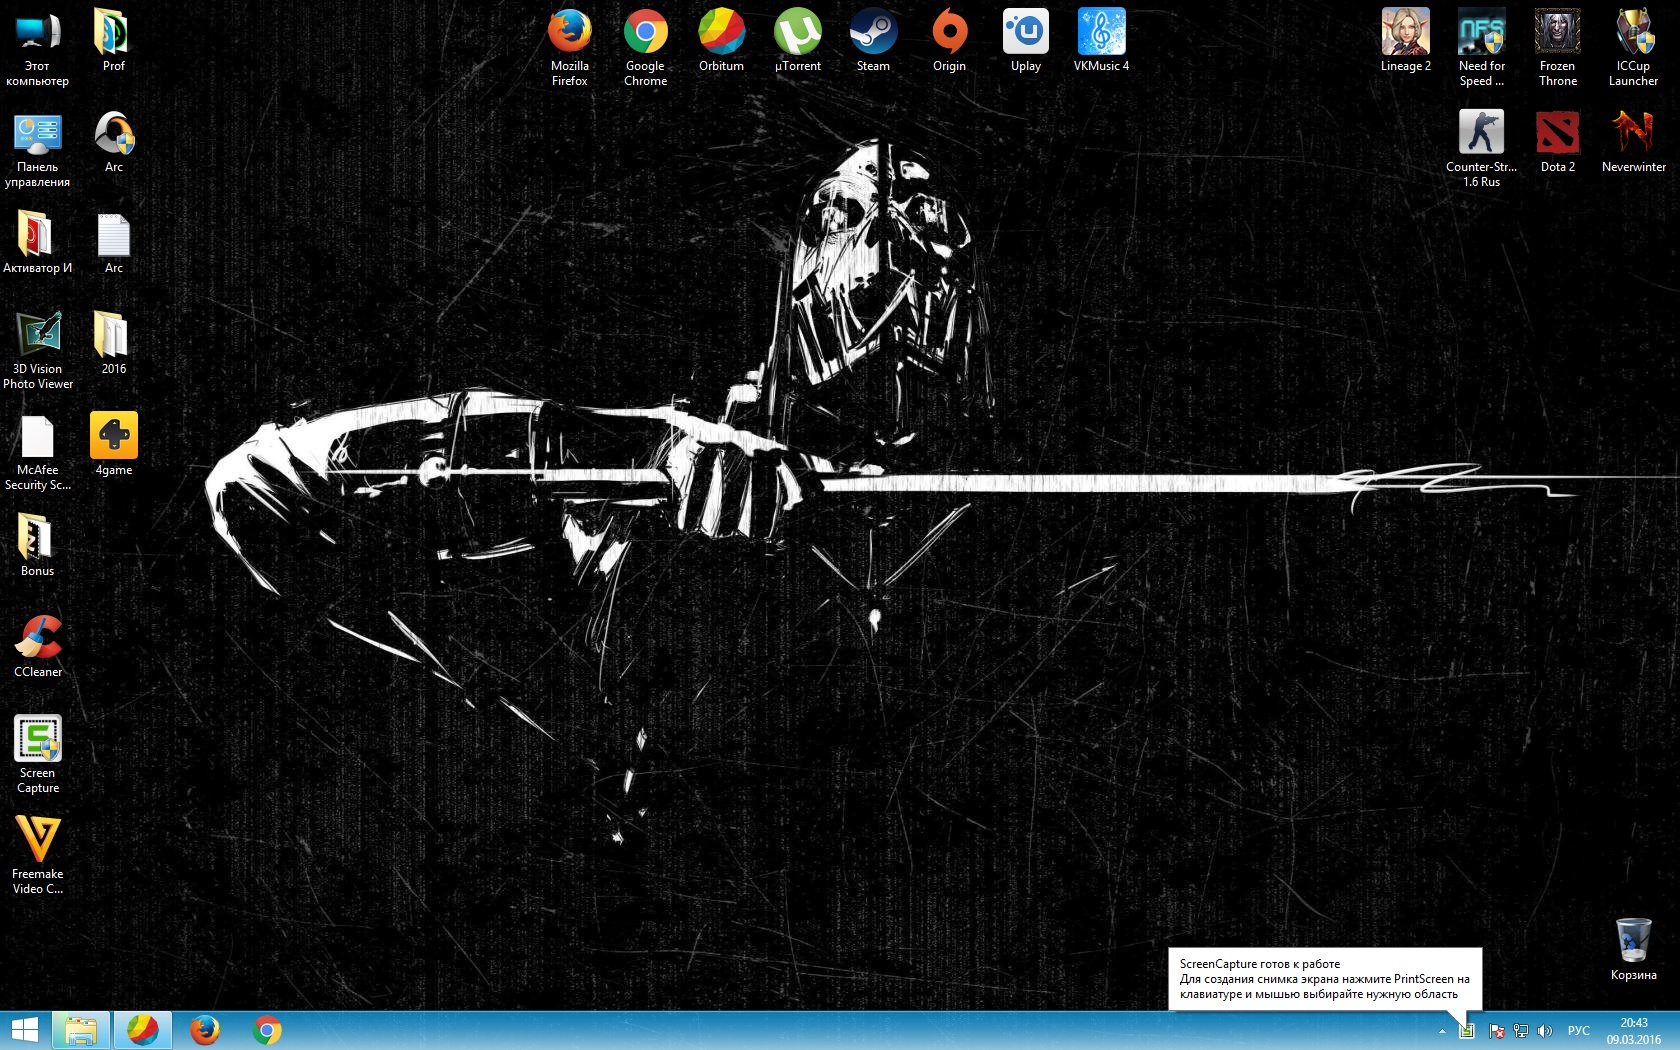
Task: Open the Корзина recycle bin
Action: coord(1634,949)
